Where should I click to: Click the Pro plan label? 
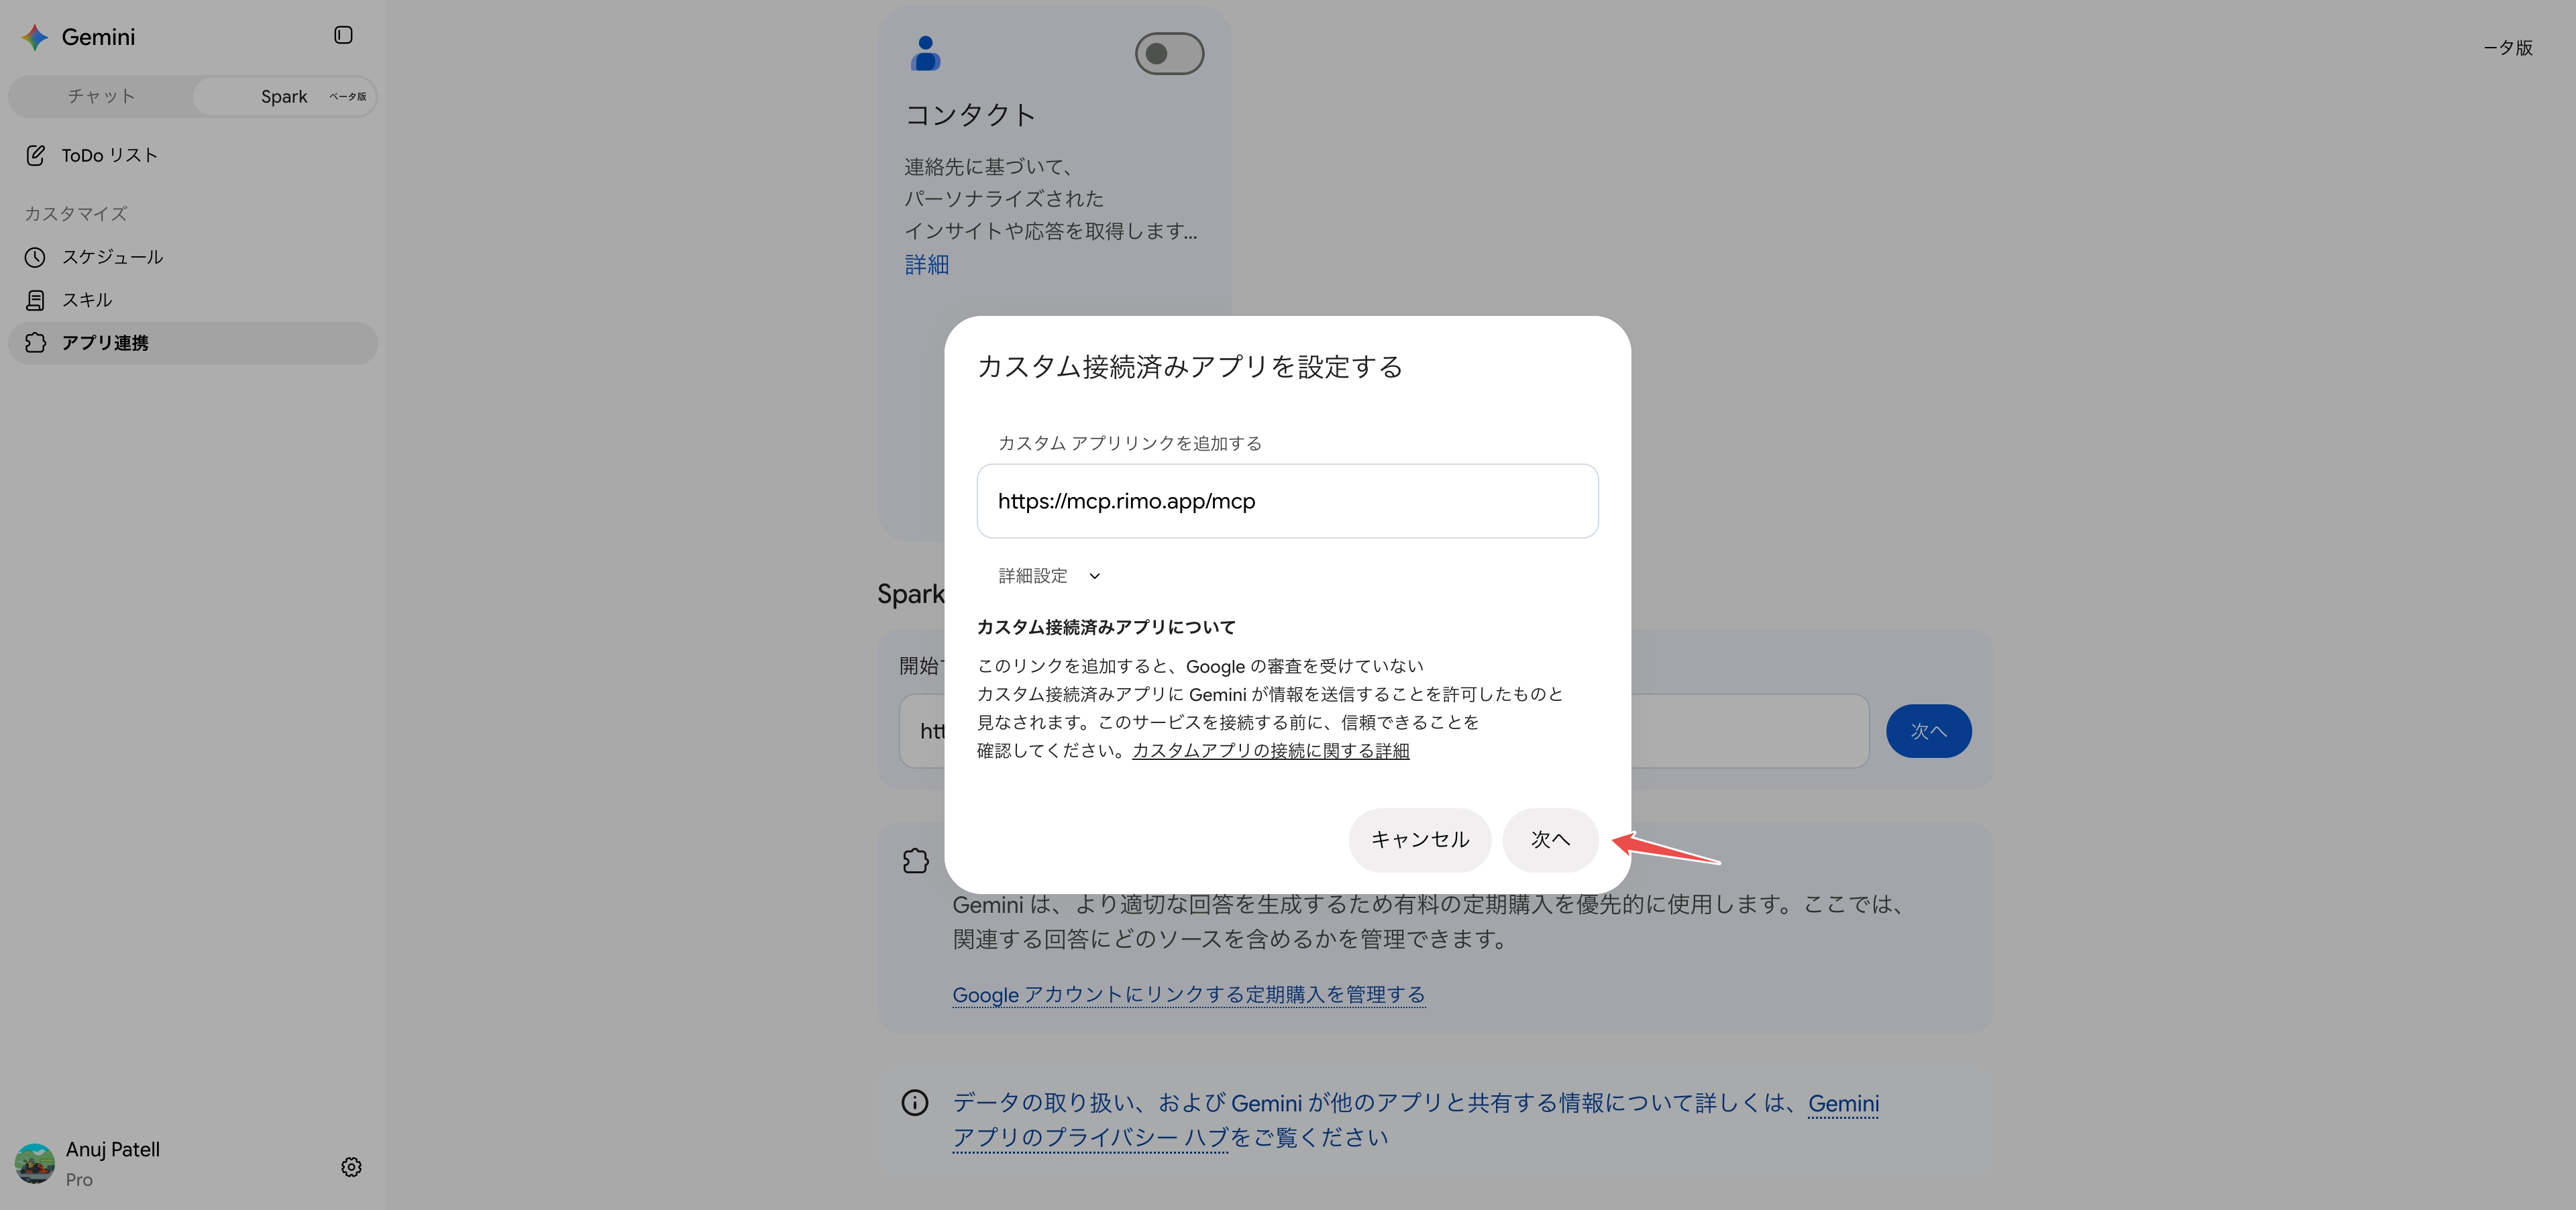tap(79, 1180)
